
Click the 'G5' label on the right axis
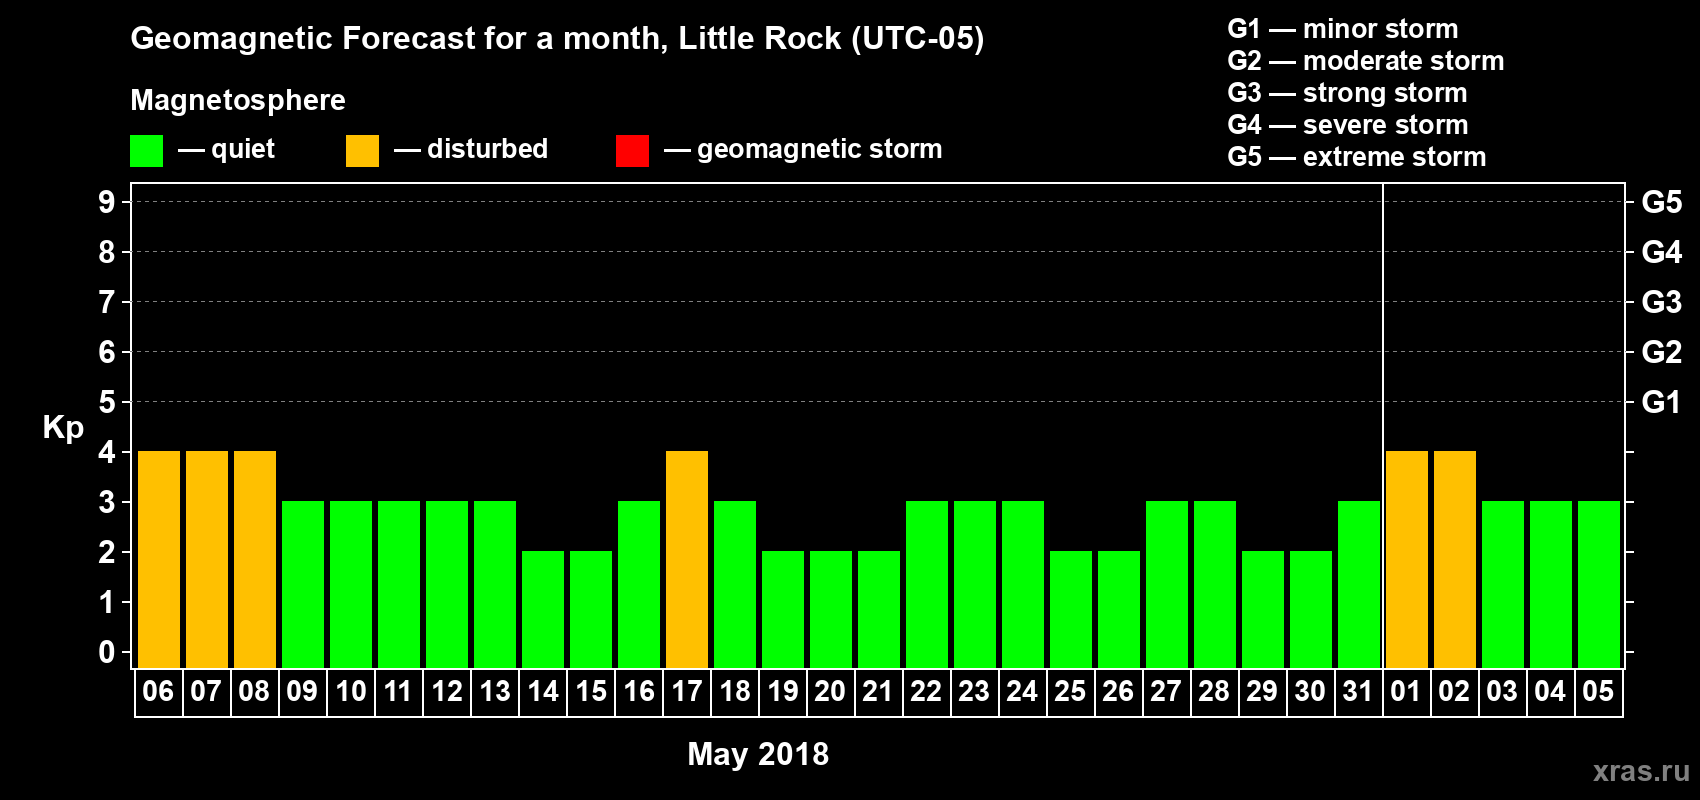tap(1662, 202)
